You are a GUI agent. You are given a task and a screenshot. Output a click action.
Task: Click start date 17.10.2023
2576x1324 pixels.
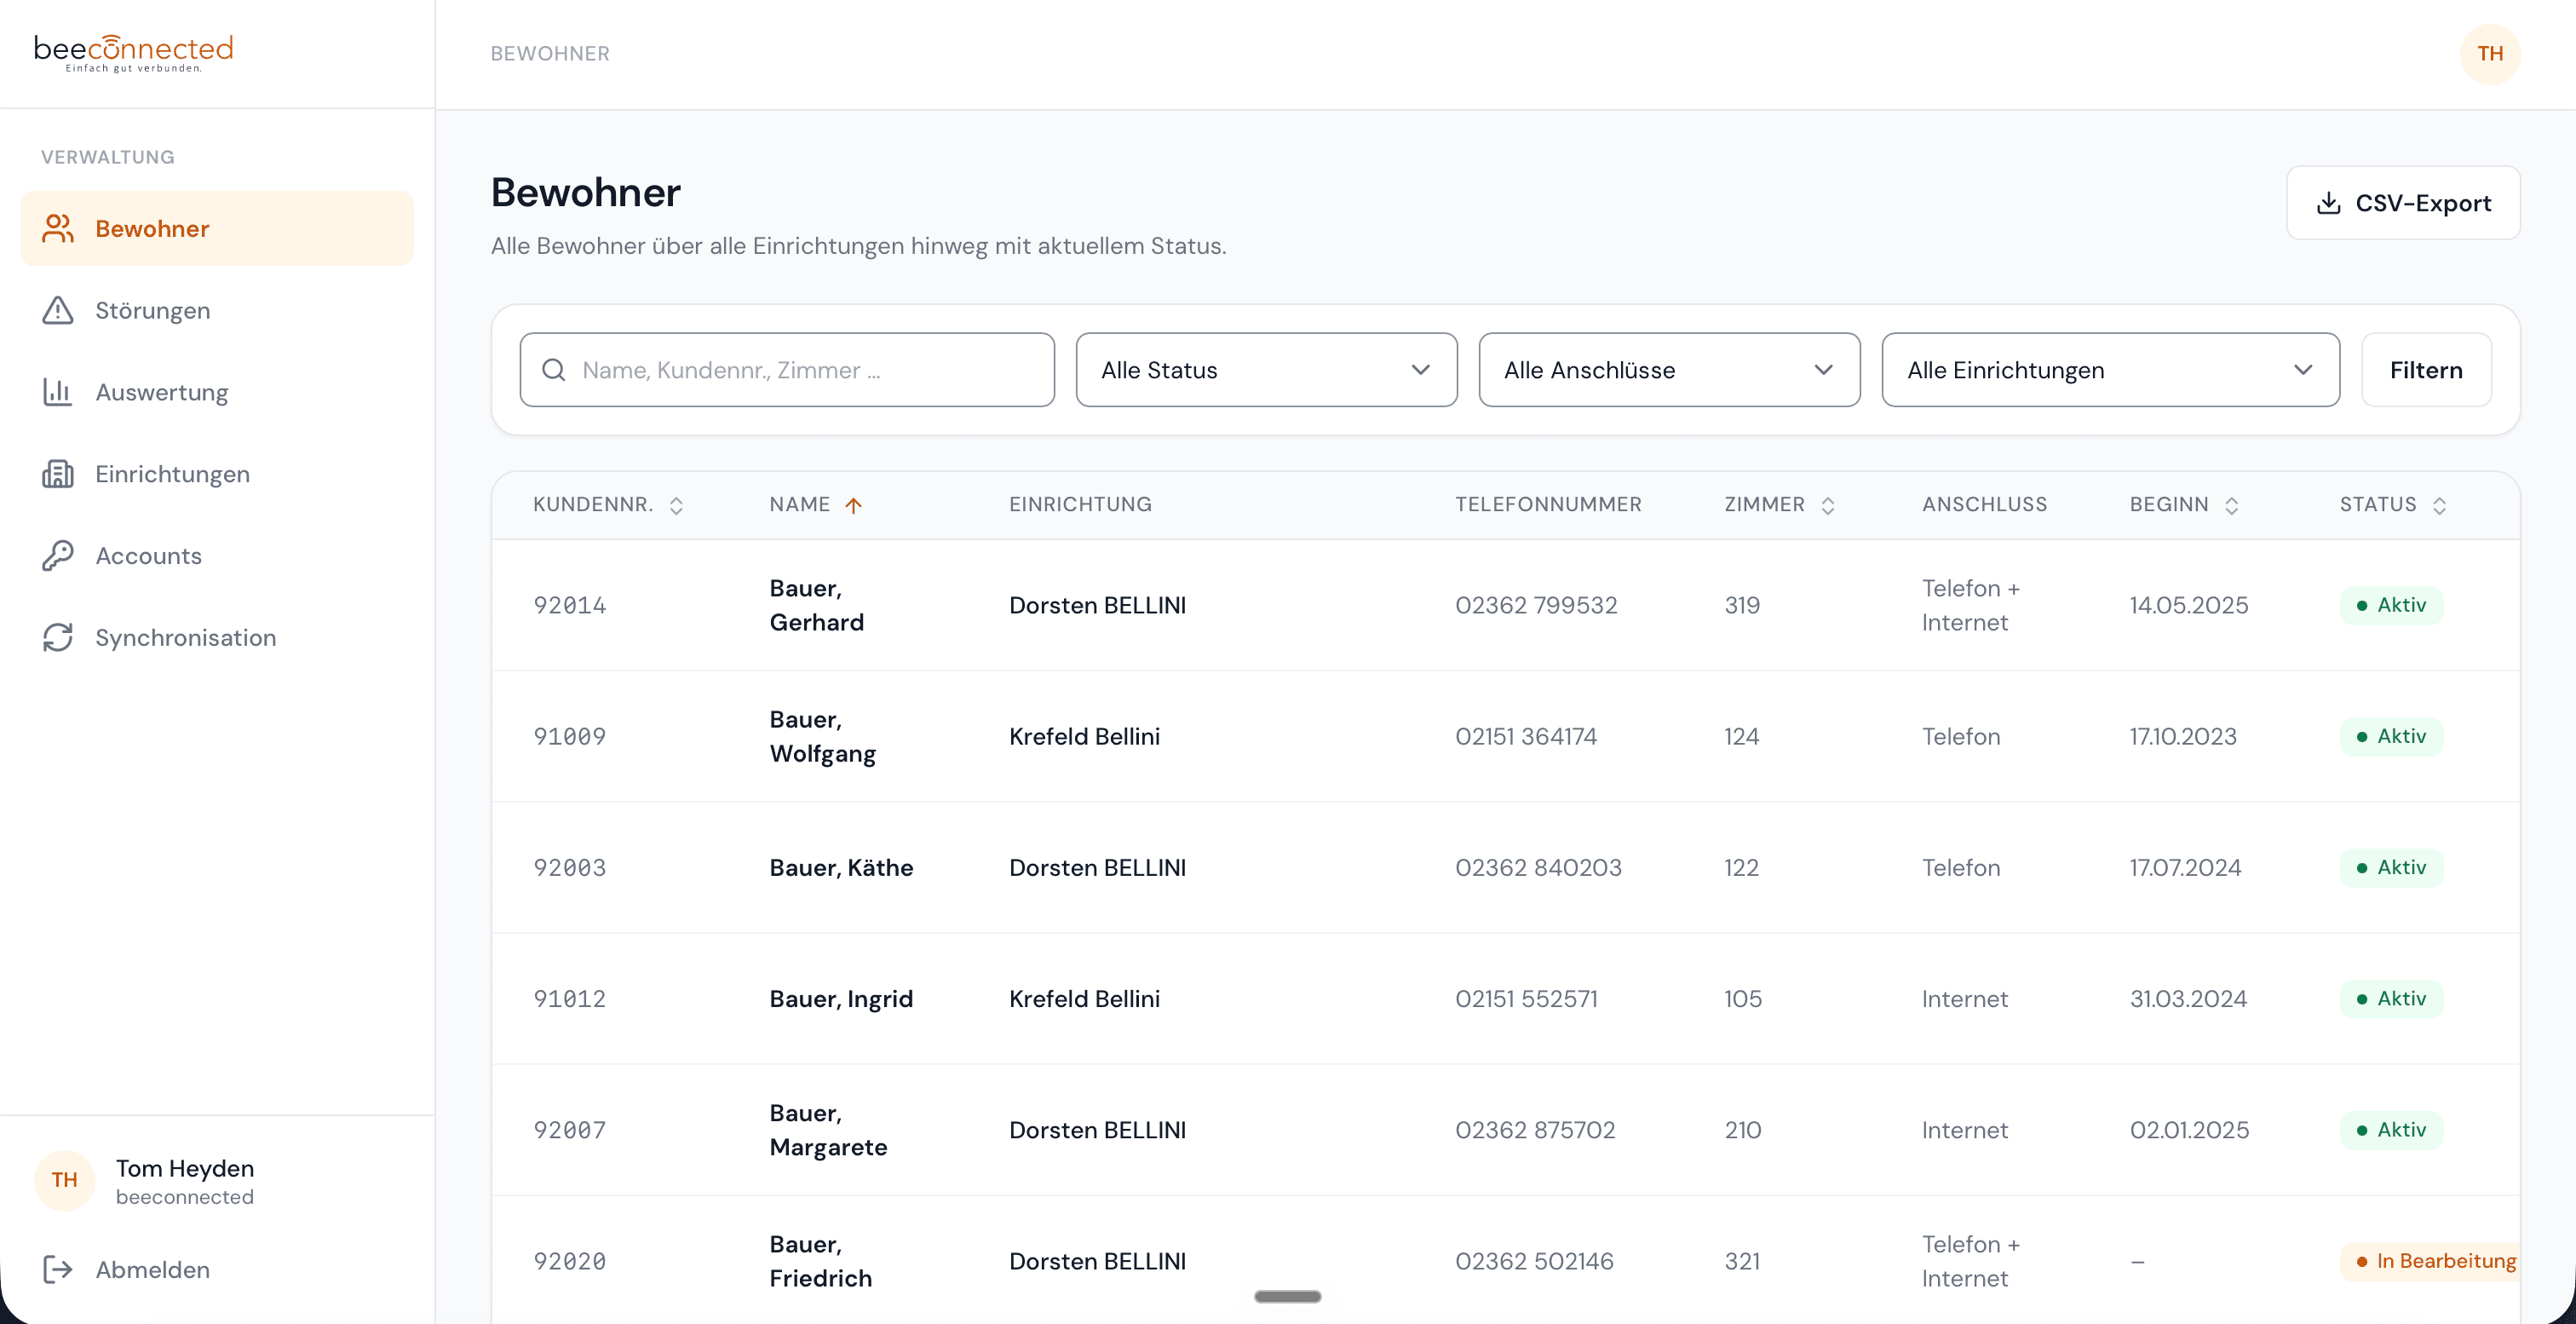tap(2183, 736)
